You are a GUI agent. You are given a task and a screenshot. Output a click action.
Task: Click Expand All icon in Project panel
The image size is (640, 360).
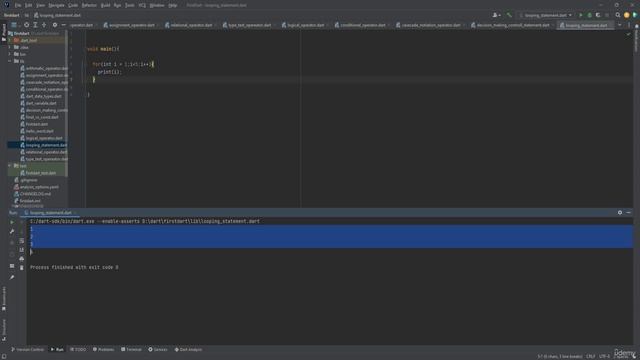tap(36, 25)
